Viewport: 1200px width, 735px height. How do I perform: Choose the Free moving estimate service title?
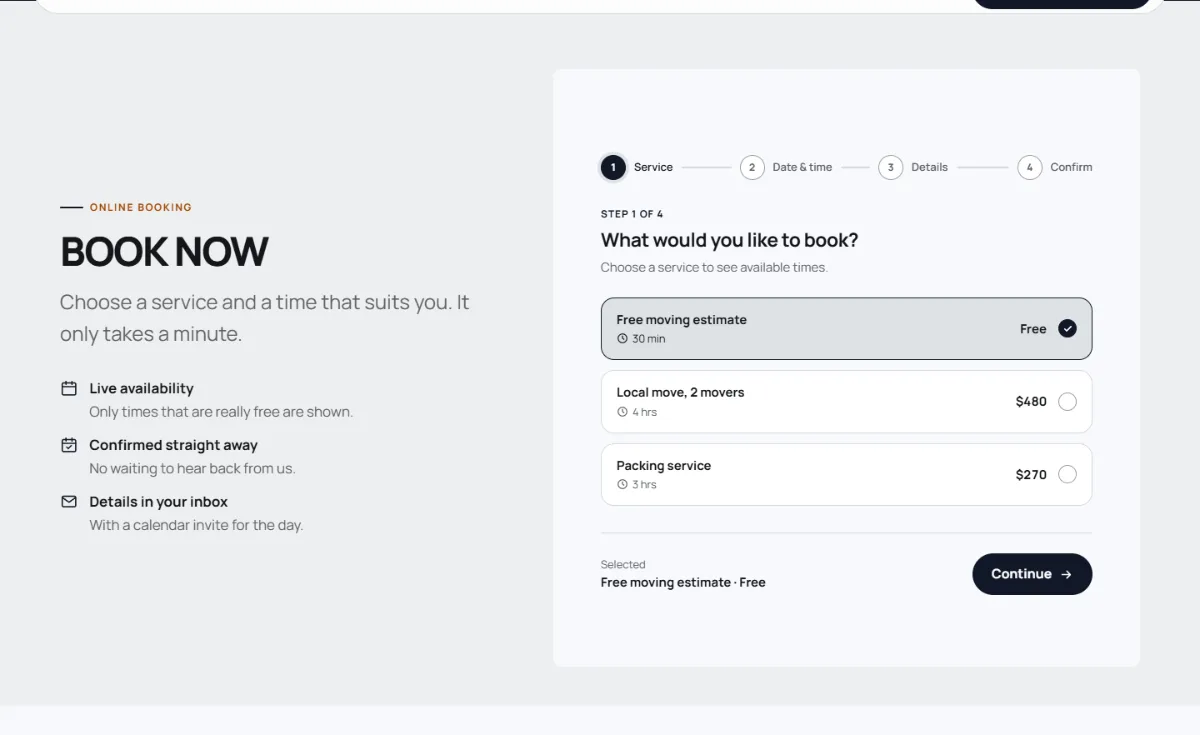[x=681, y=320]
